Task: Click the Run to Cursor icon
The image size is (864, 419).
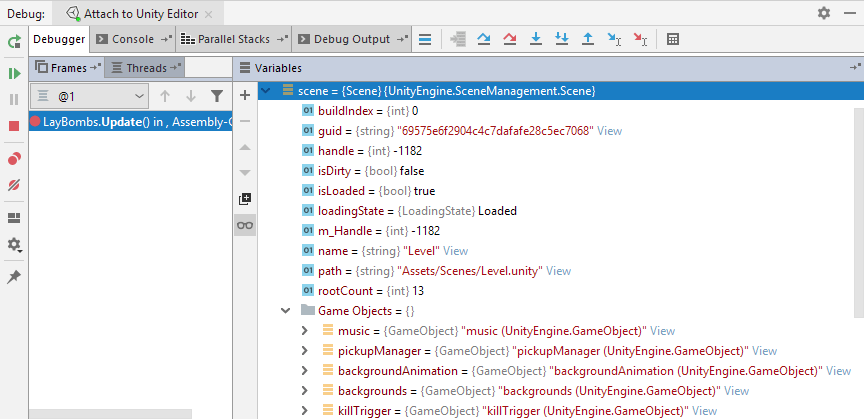Action: 614,39
